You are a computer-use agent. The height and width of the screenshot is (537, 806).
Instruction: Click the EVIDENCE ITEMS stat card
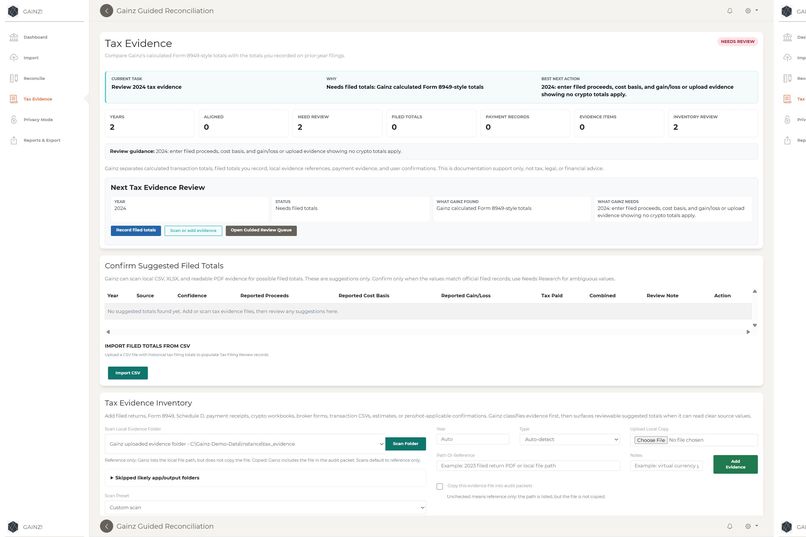click(618, 123)
